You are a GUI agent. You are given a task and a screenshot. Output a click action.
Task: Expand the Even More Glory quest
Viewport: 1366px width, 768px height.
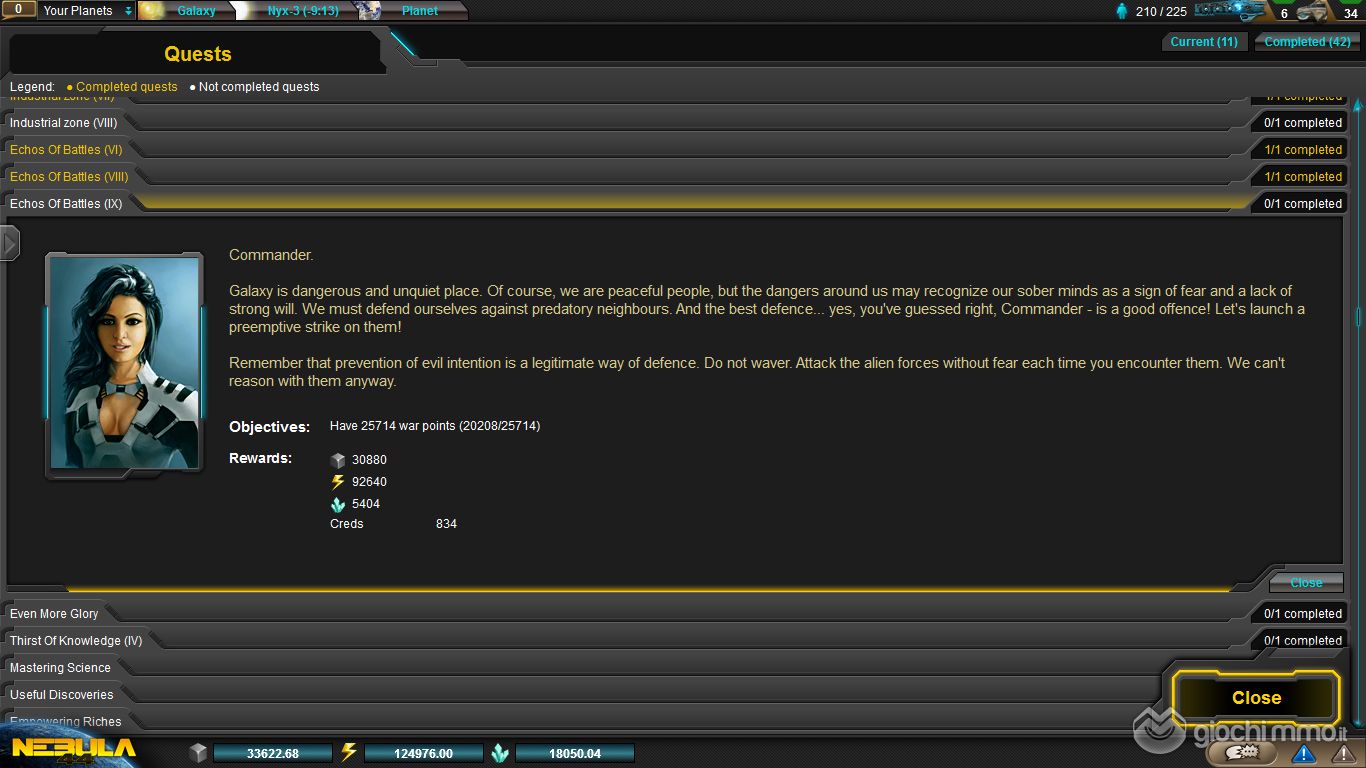coord(54,614)
